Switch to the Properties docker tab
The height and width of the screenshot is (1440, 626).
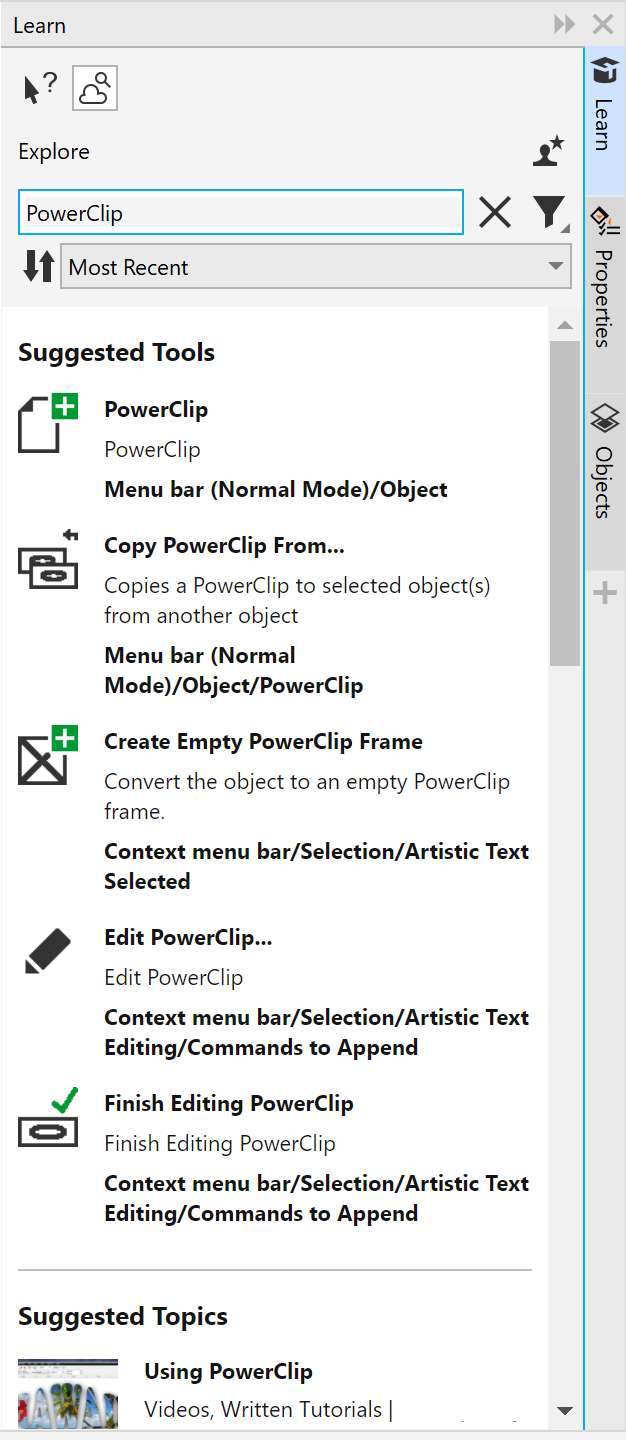coord(604,280)
